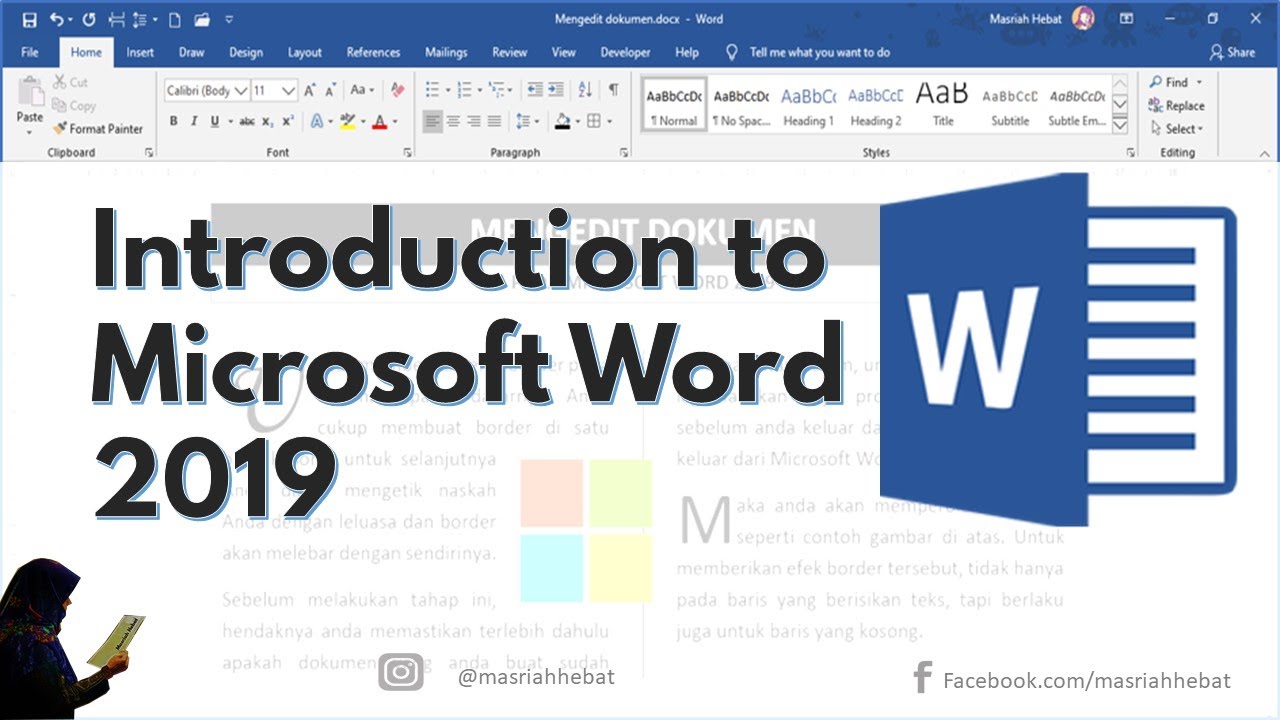Sort text alphabetically A-Z icon

pyautogui.click(x=586, y=90)
